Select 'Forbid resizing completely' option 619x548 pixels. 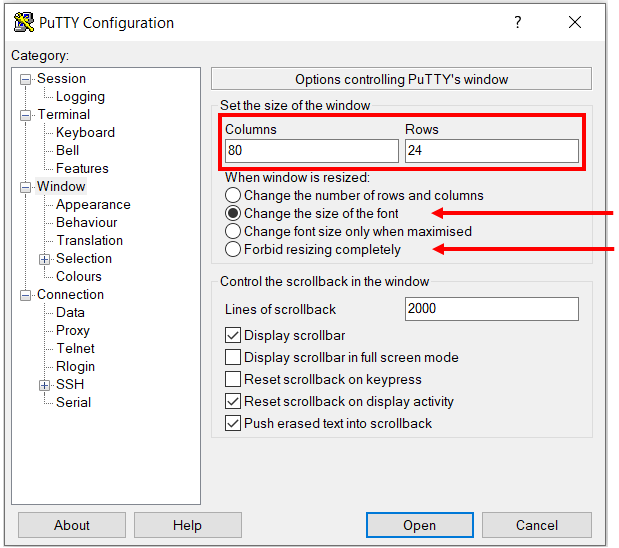click(x=233, y=250)
